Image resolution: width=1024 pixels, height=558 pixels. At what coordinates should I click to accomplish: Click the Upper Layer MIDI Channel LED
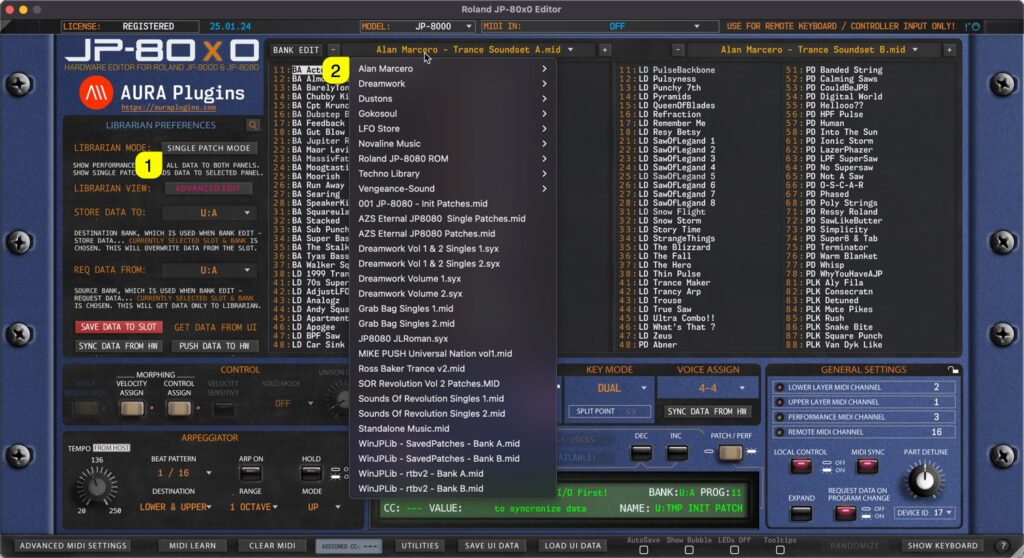[x=779, y=402]
